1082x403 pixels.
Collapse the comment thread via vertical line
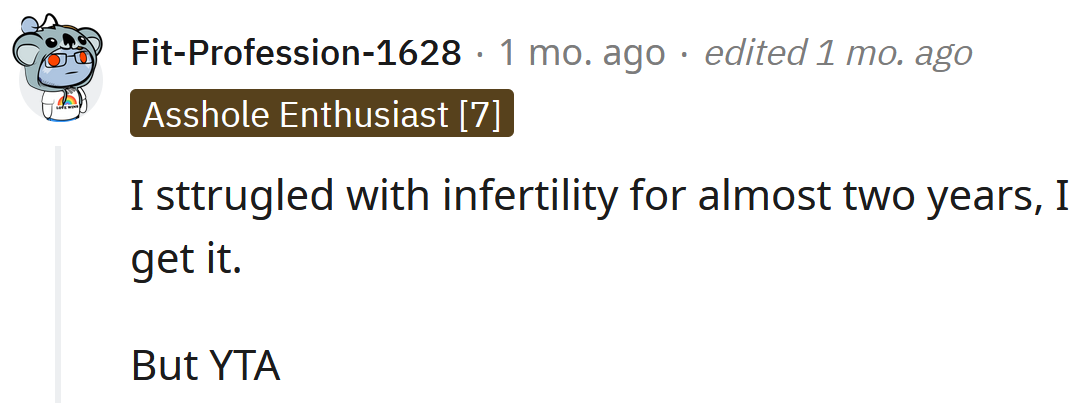click(58, 275)
